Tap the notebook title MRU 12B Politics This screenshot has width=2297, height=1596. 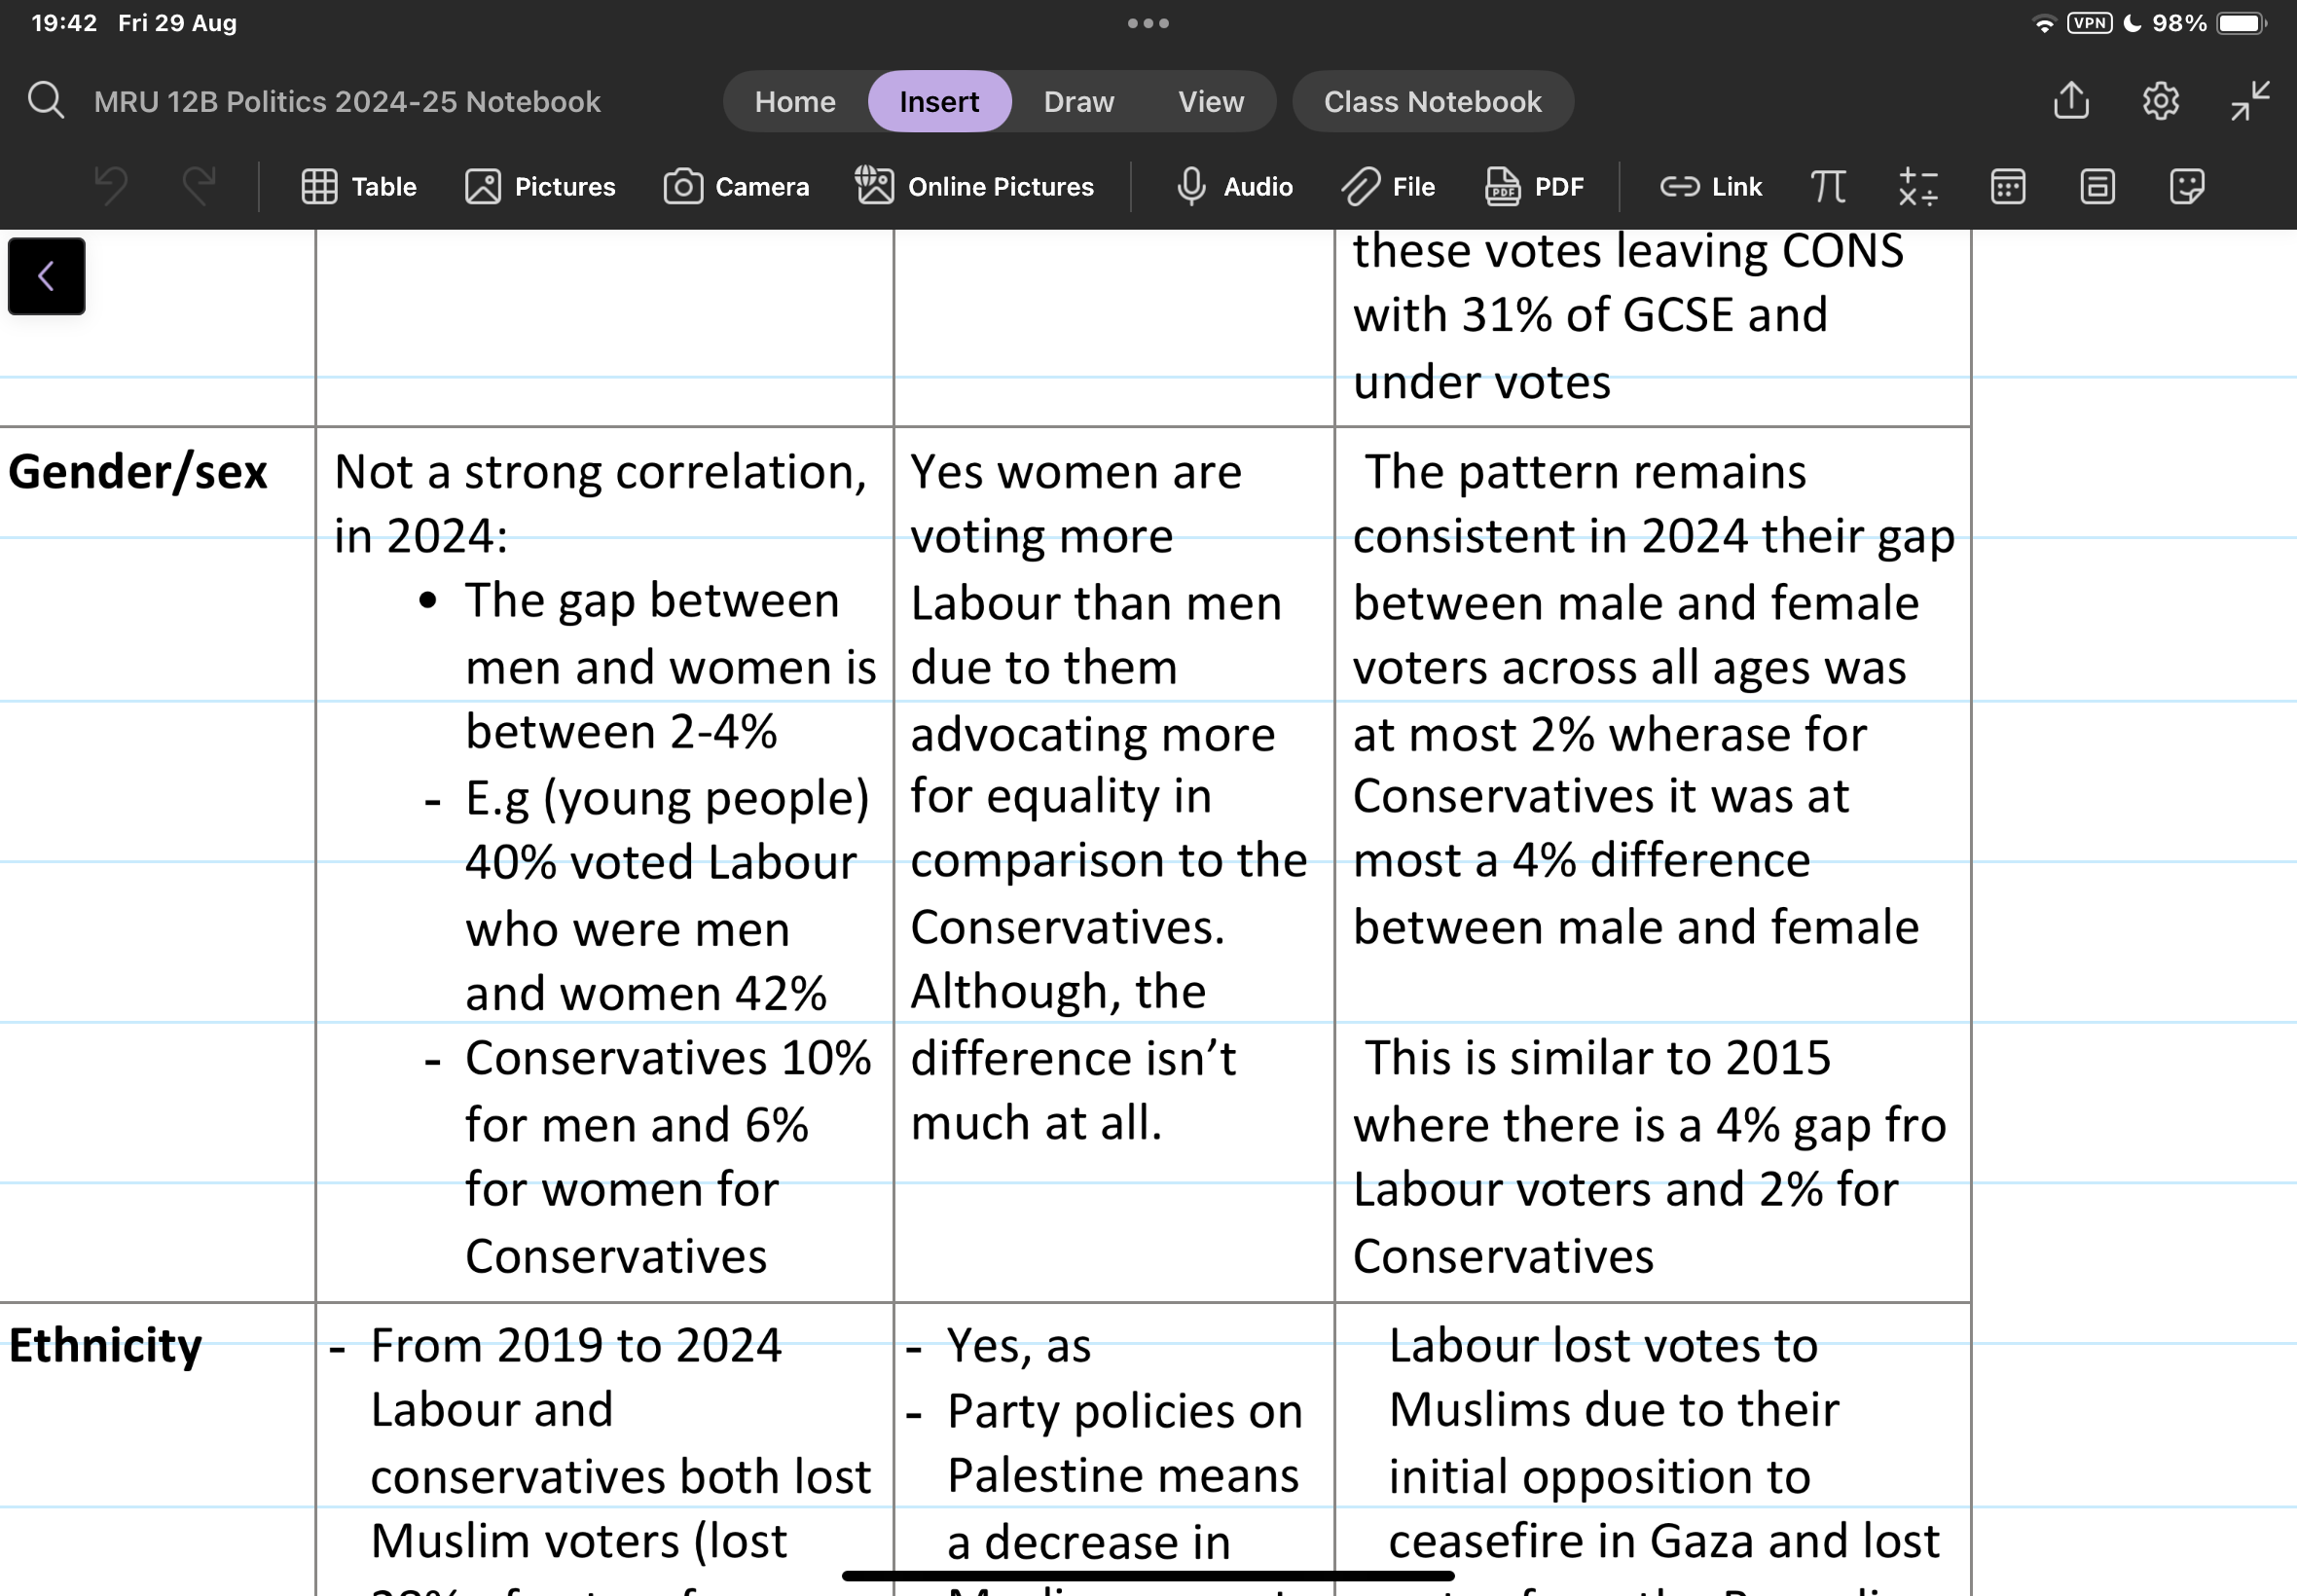point(347,101)
